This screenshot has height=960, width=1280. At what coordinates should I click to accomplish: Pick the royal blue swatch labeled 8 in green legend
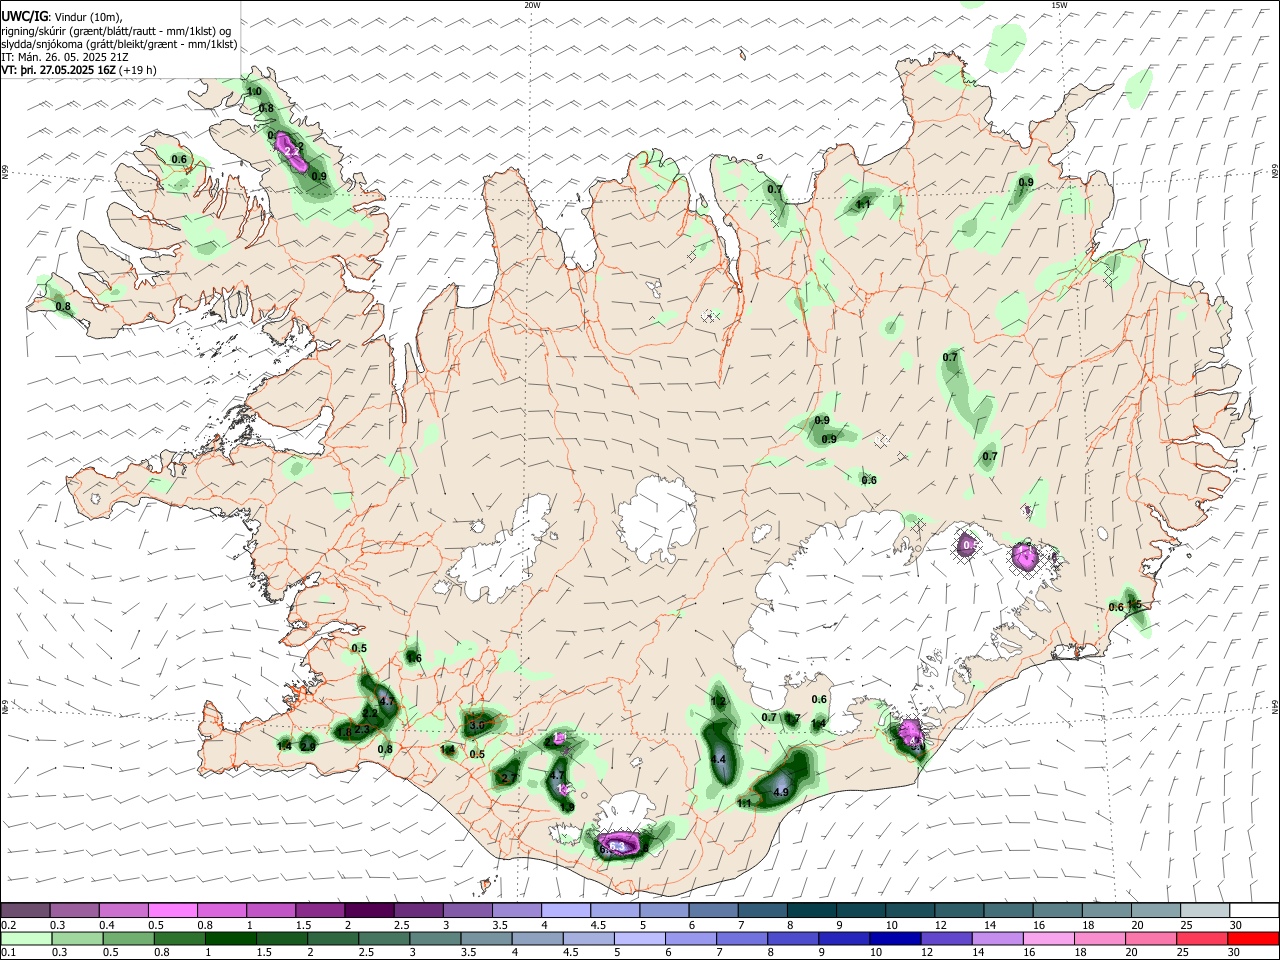[x=793, y=938]
